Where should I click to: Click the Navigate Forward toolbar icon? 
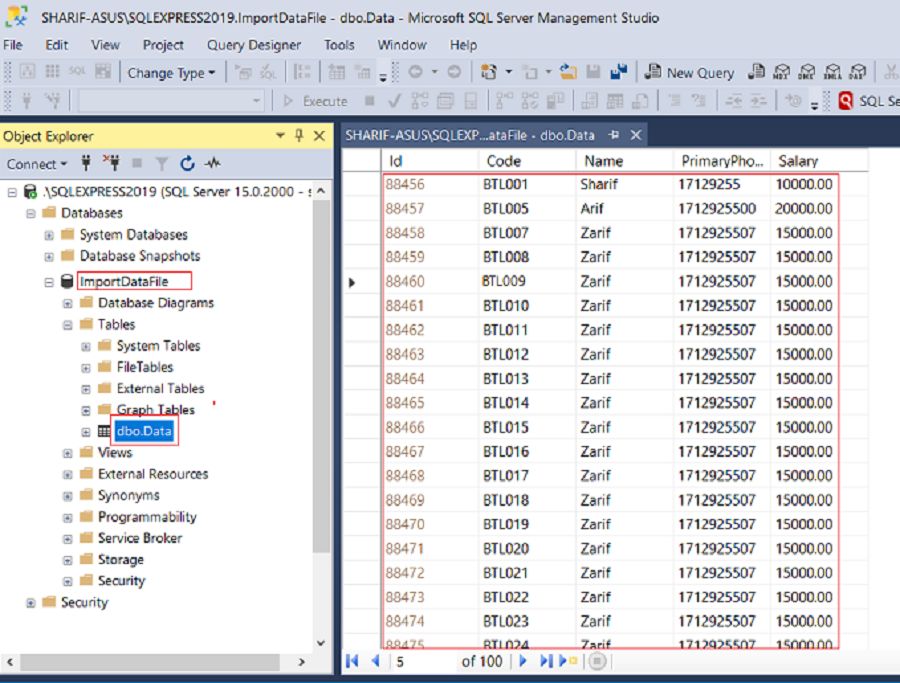pyautogui.click(x=454, y=72)
